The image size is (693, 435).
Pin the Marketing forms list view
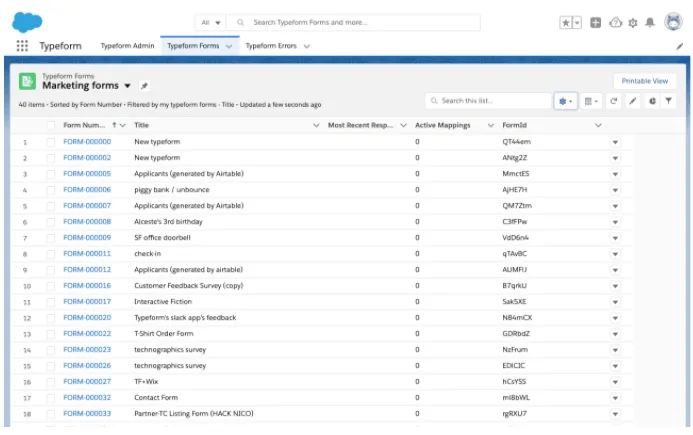(144, 86)
